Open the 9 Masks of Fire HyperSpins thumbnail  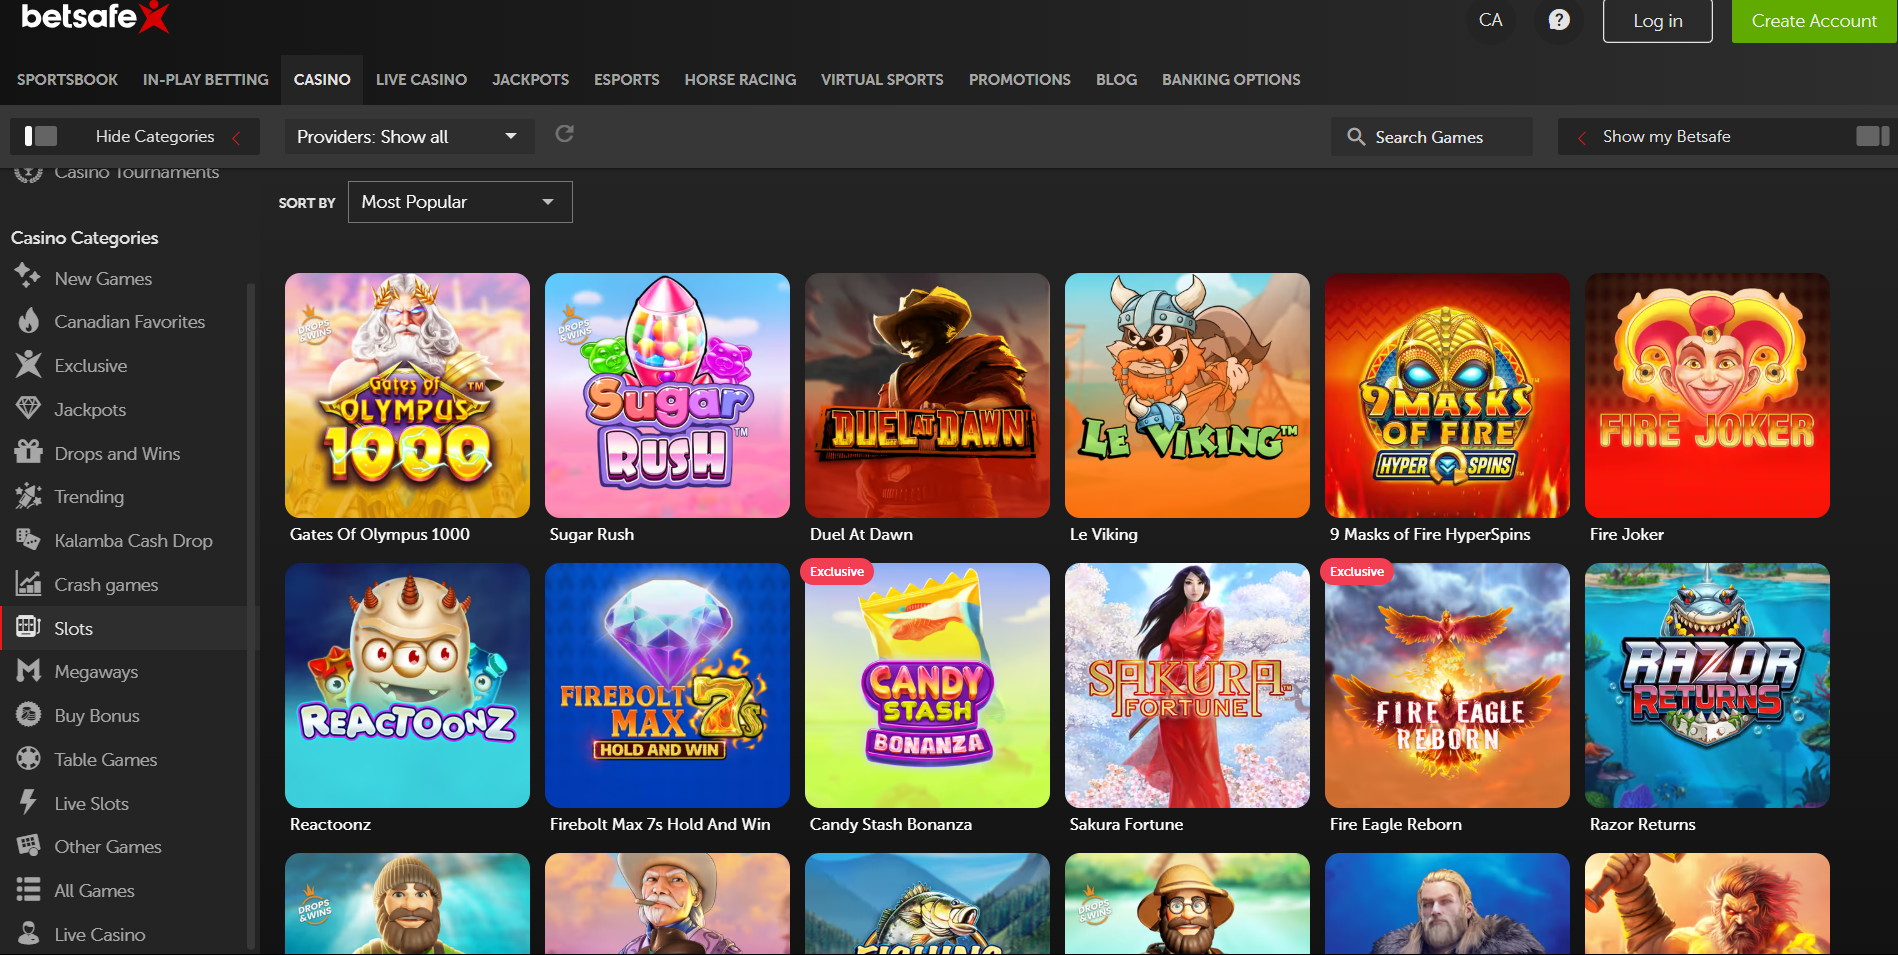tap(1447, 395)
